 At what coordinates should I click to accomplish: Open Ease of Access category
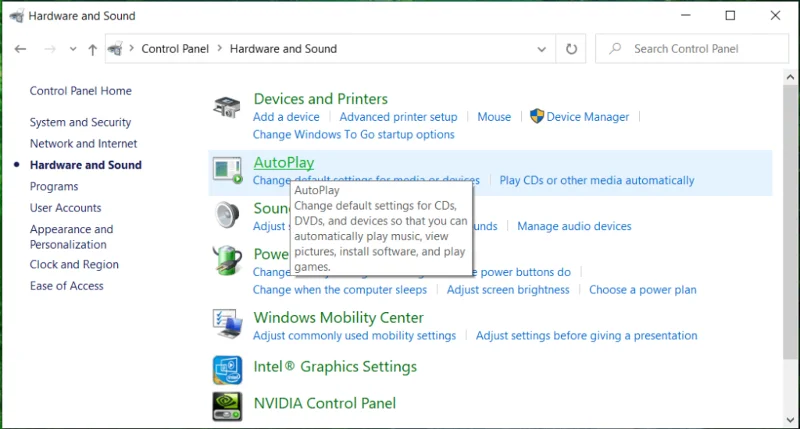tap(66, 286)
